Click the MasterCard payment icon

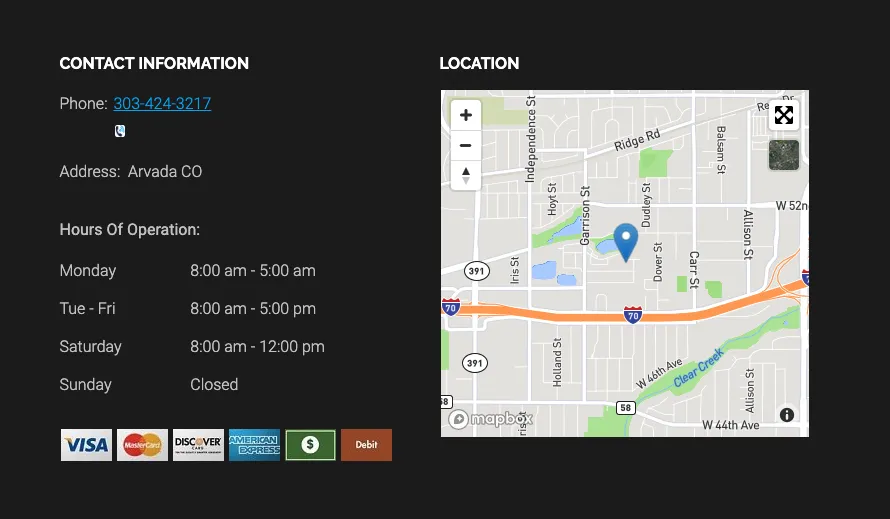(142, 445)
